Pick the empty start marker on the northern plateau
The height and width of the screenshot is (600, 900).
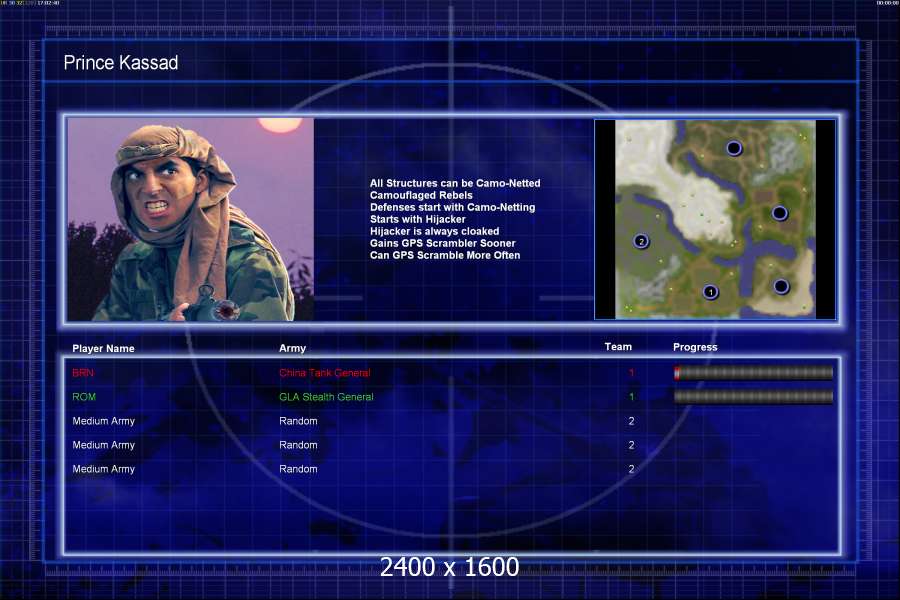click(x=734, y=149)
